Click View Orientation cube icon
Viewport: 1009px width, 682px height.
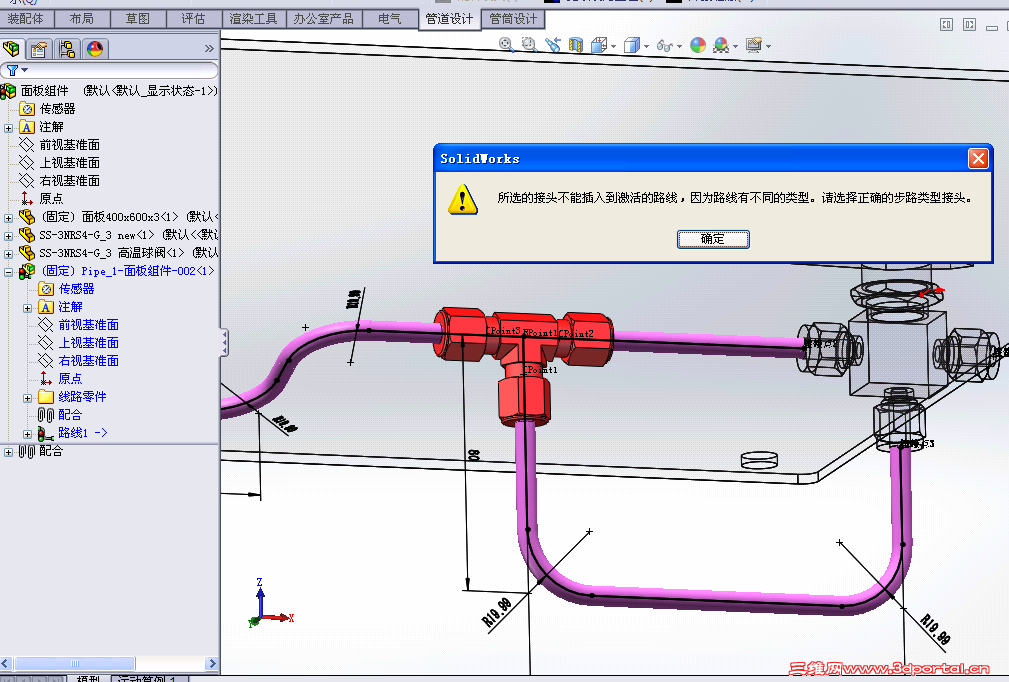point(598,44)
